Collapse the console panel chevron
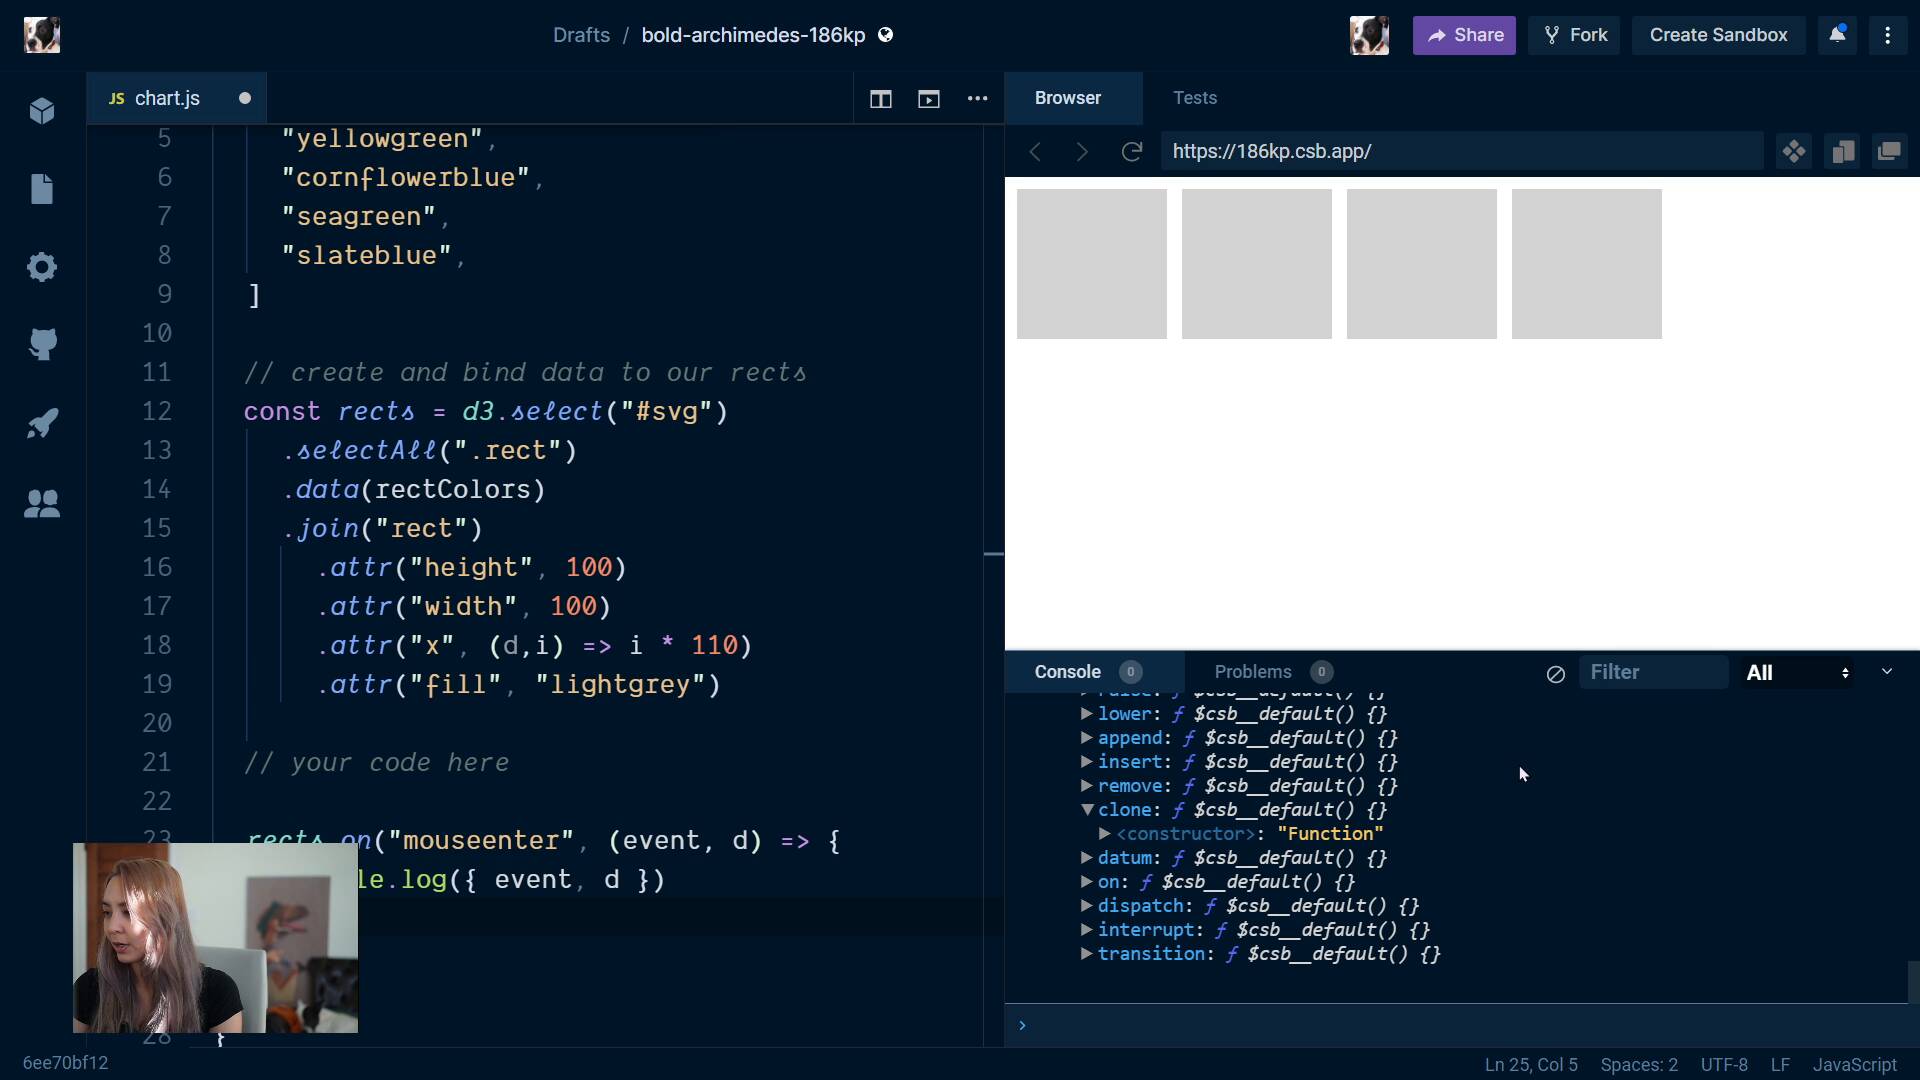The image size is (1920, 1080). pyautogui.click(x=1887, y=672)
